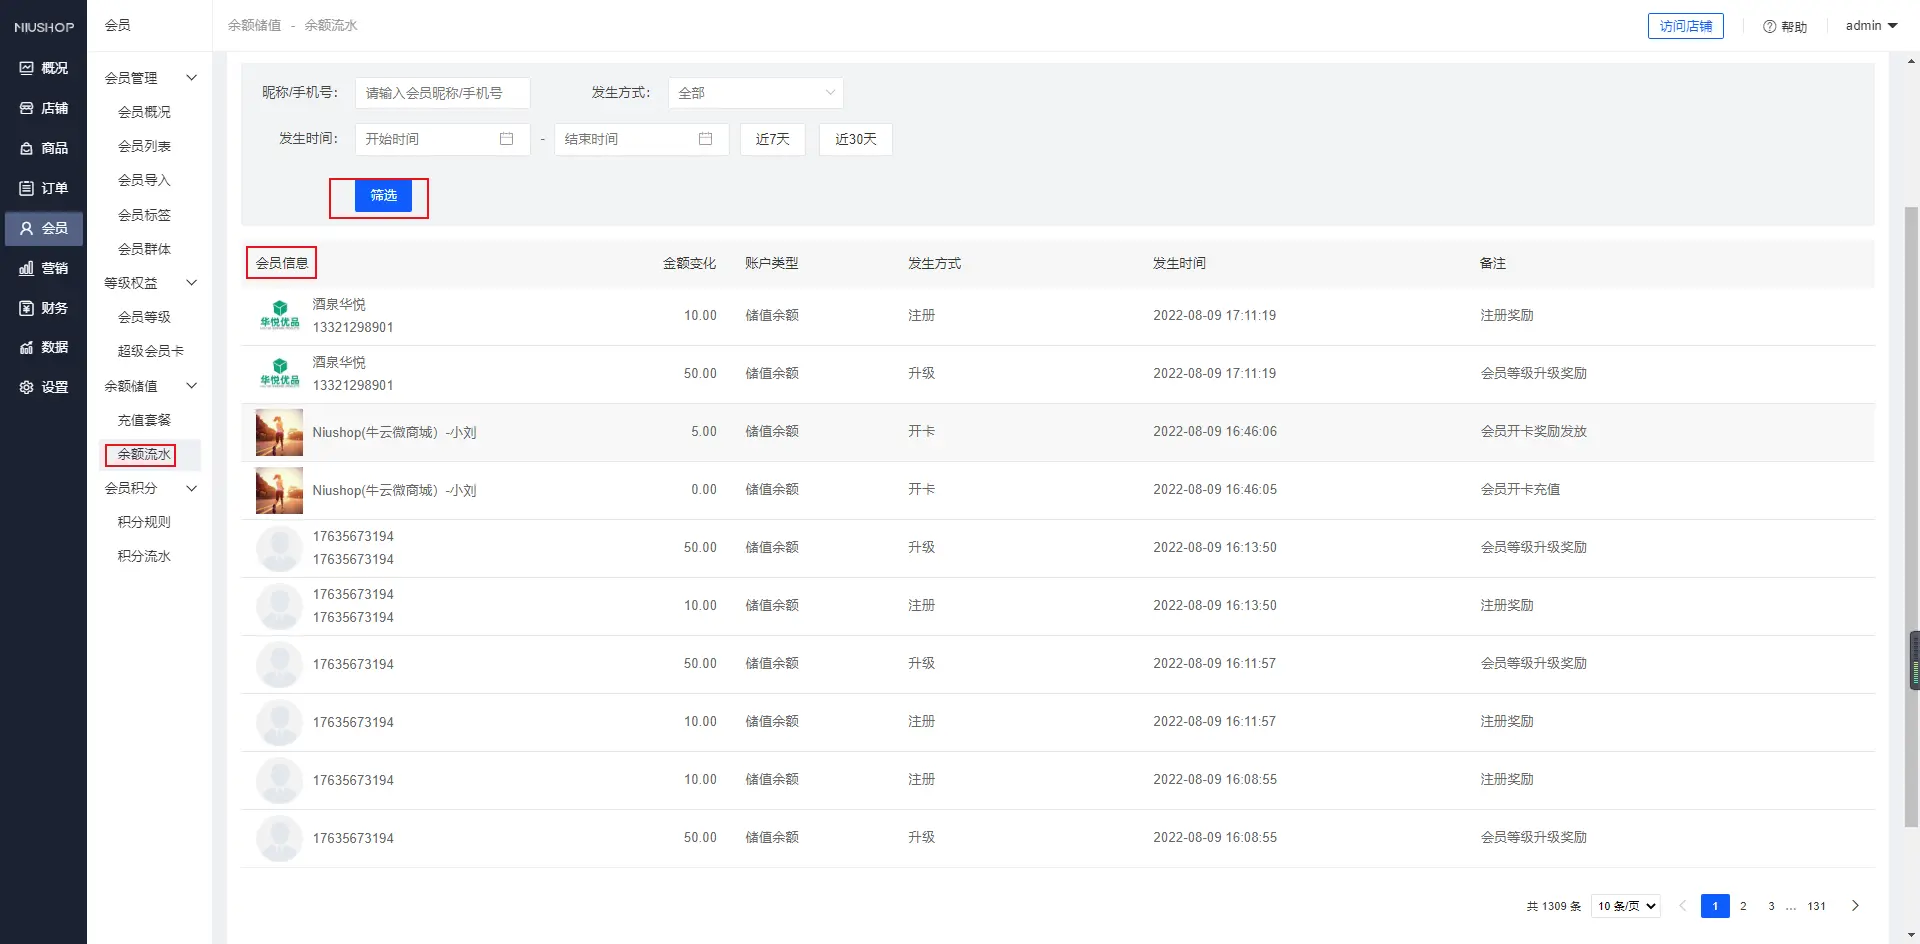This screenshot has width=1920, height=944.
Task: Select the 数据 data statistics icon
Action: point(27,347)
